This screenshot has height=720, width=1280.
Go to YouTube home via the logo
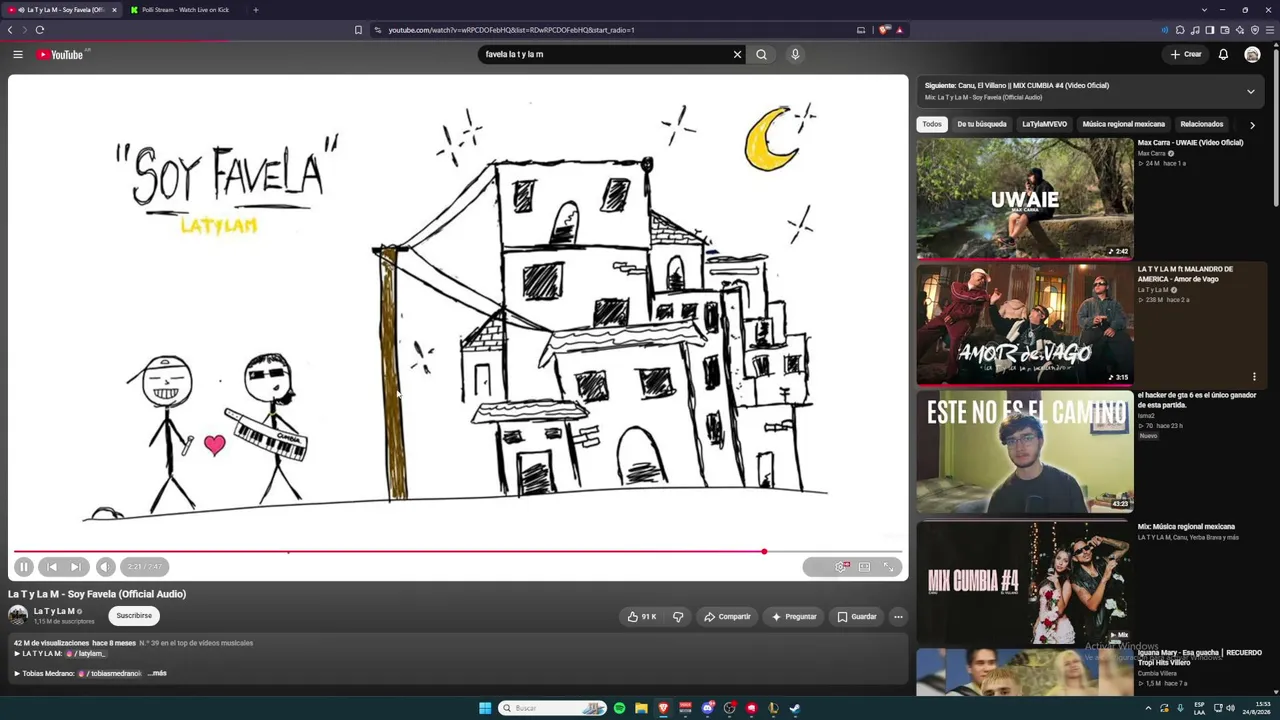tap(60, 54)
